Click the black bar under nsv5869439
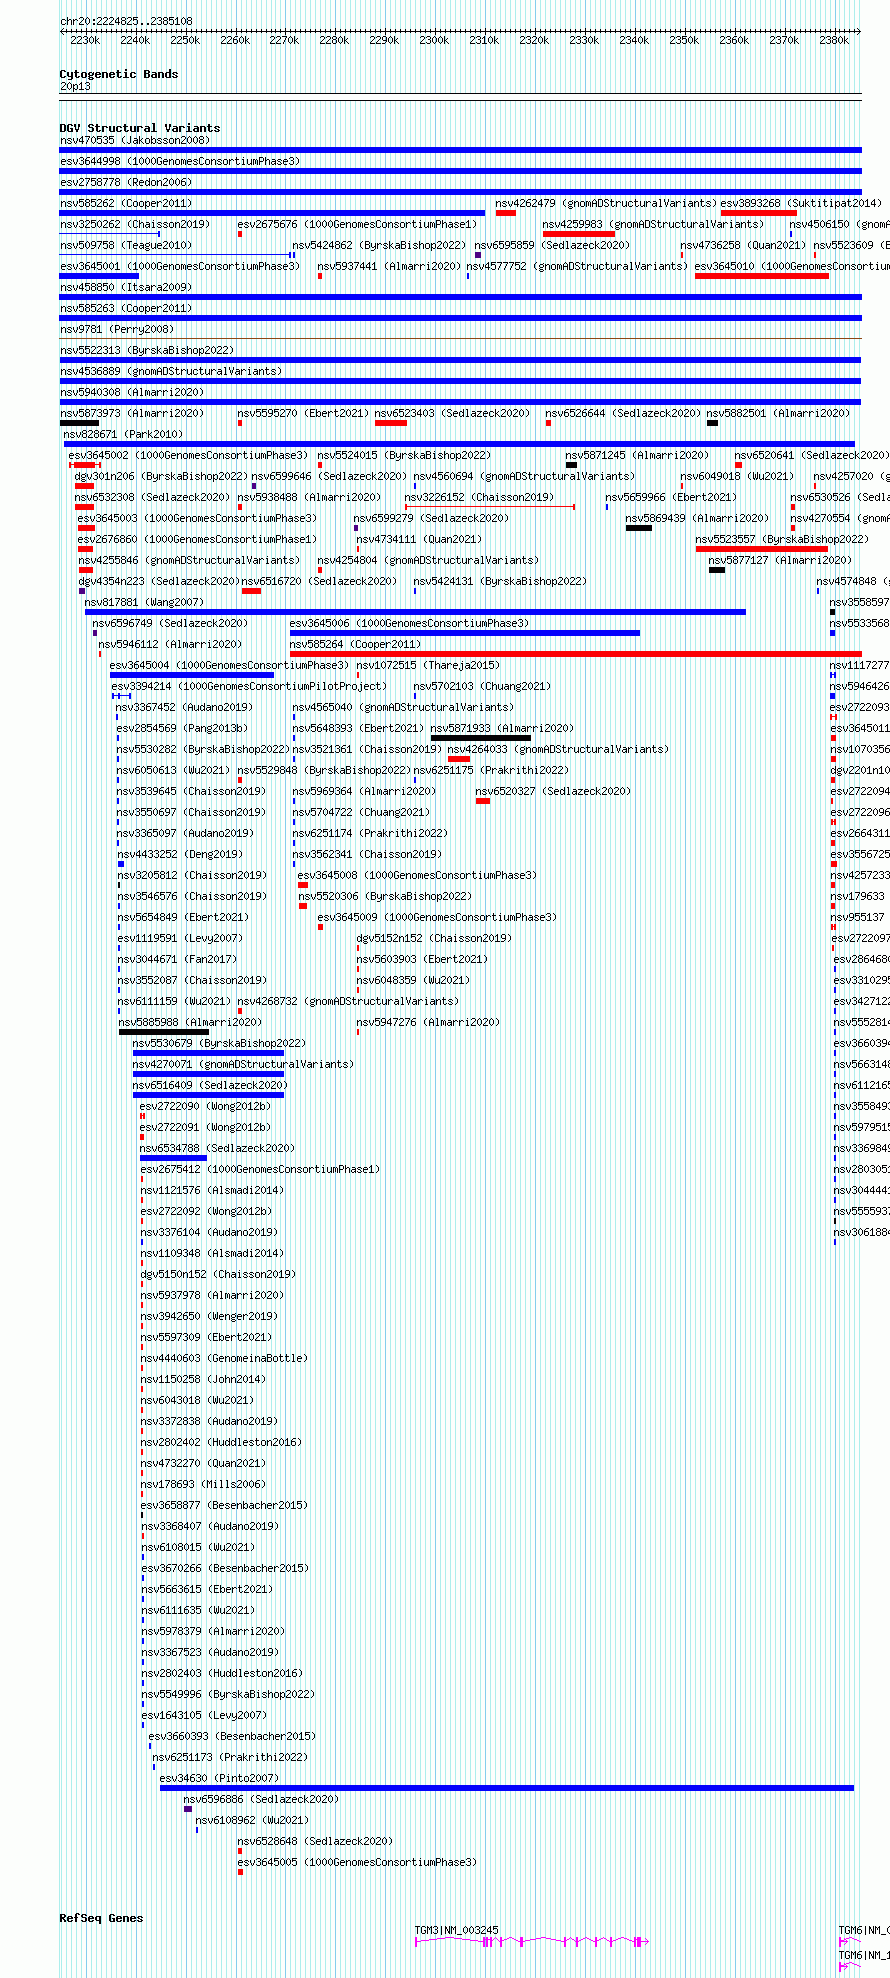 click(x=639, y=528)
